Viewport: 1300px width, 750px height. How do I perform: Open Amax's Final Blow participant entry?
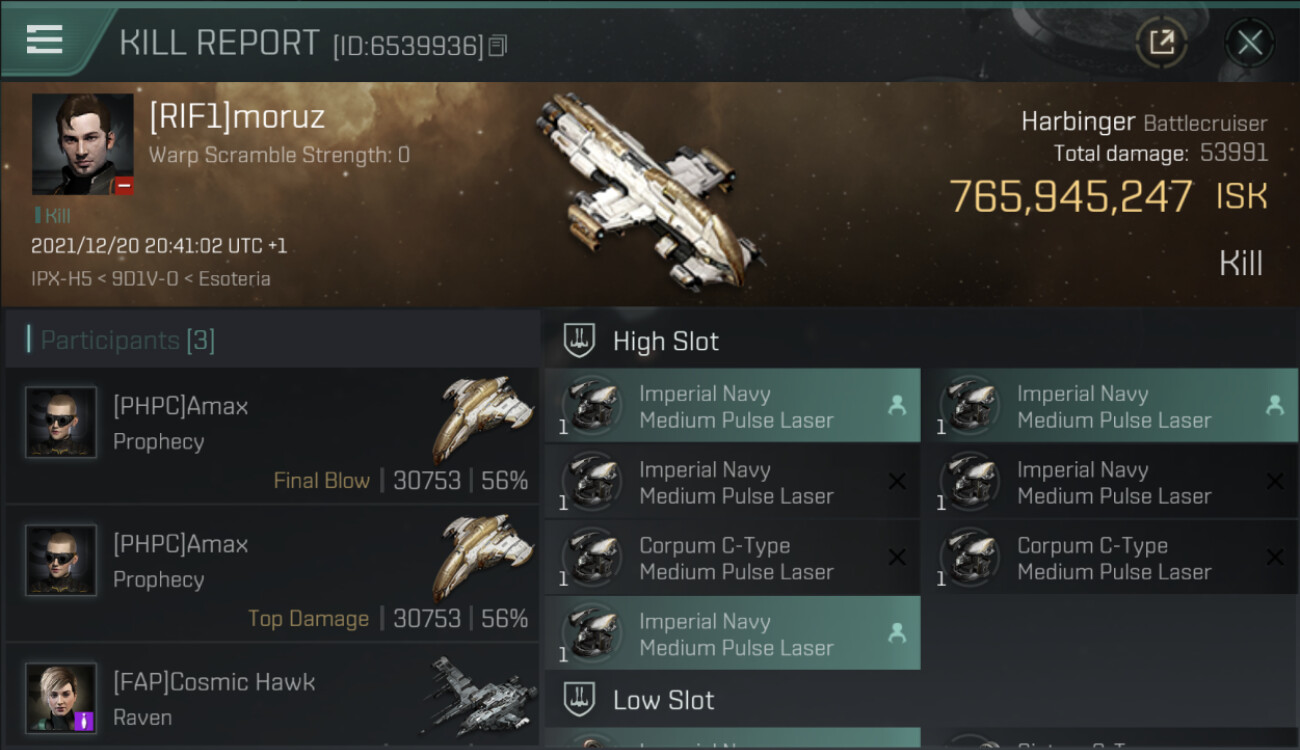[x=272, y=436]
